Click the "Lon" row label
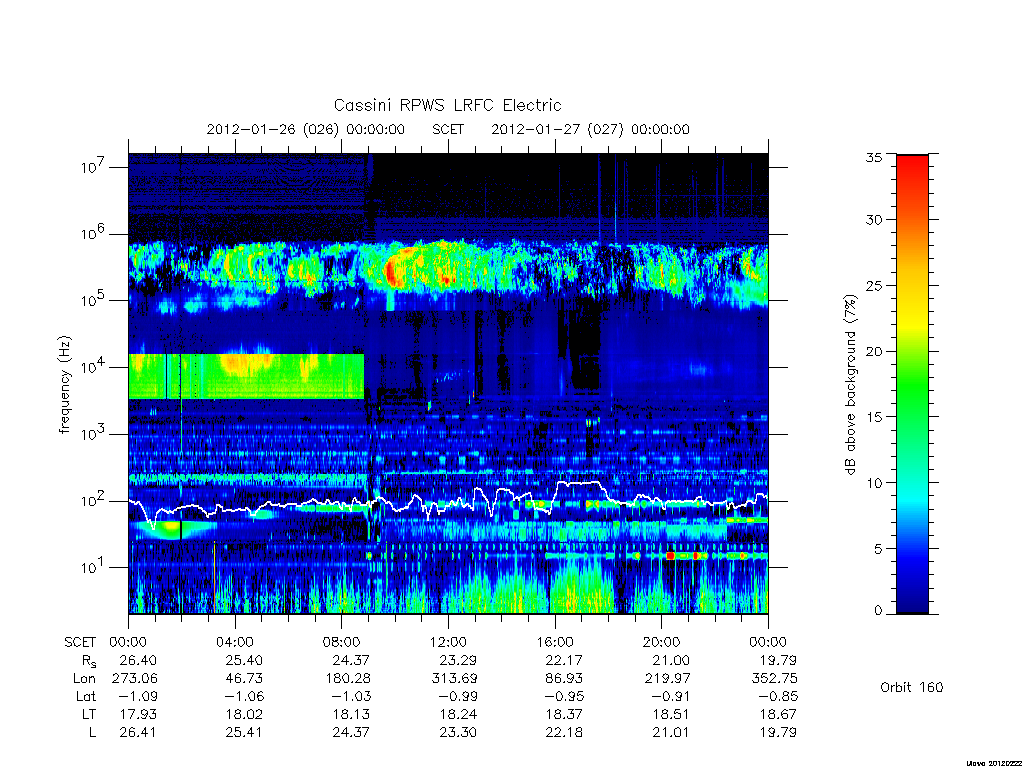Screen dimensions: 1024x768 coord(84,679)
